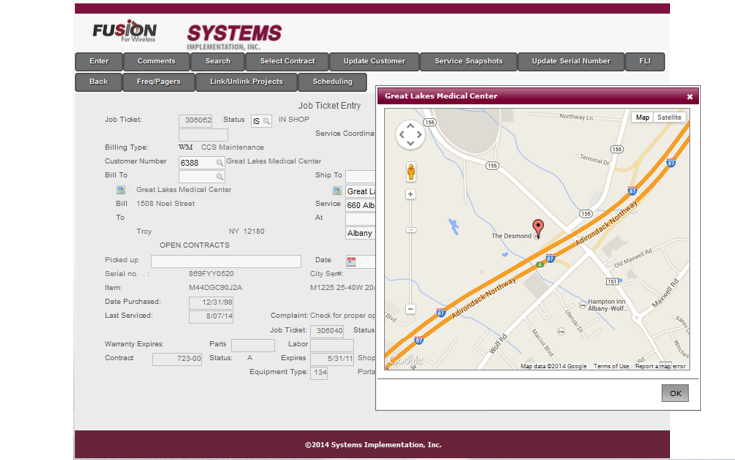The image size is (735, 460).
Task: Click the map pan direction control
Action: [410, 135]
